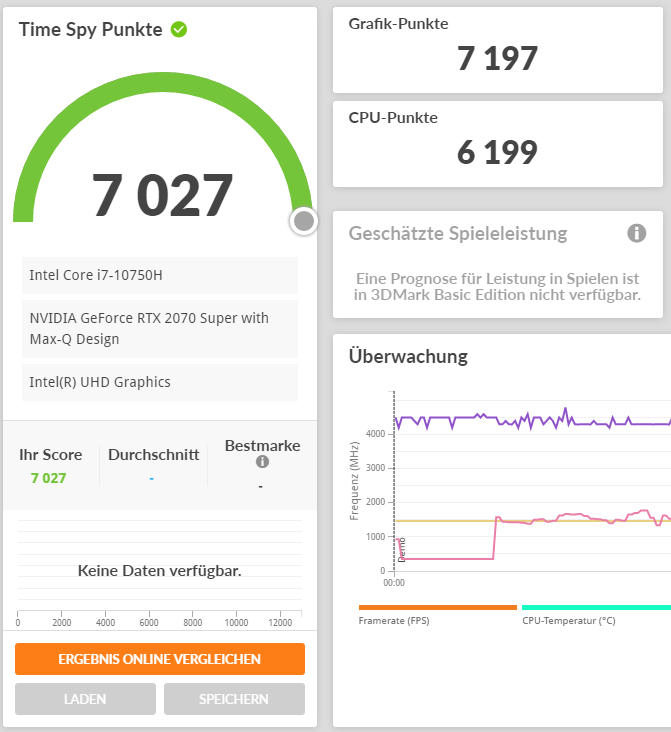Select the Intel(R) UHD Graphics row

[160, 382]
